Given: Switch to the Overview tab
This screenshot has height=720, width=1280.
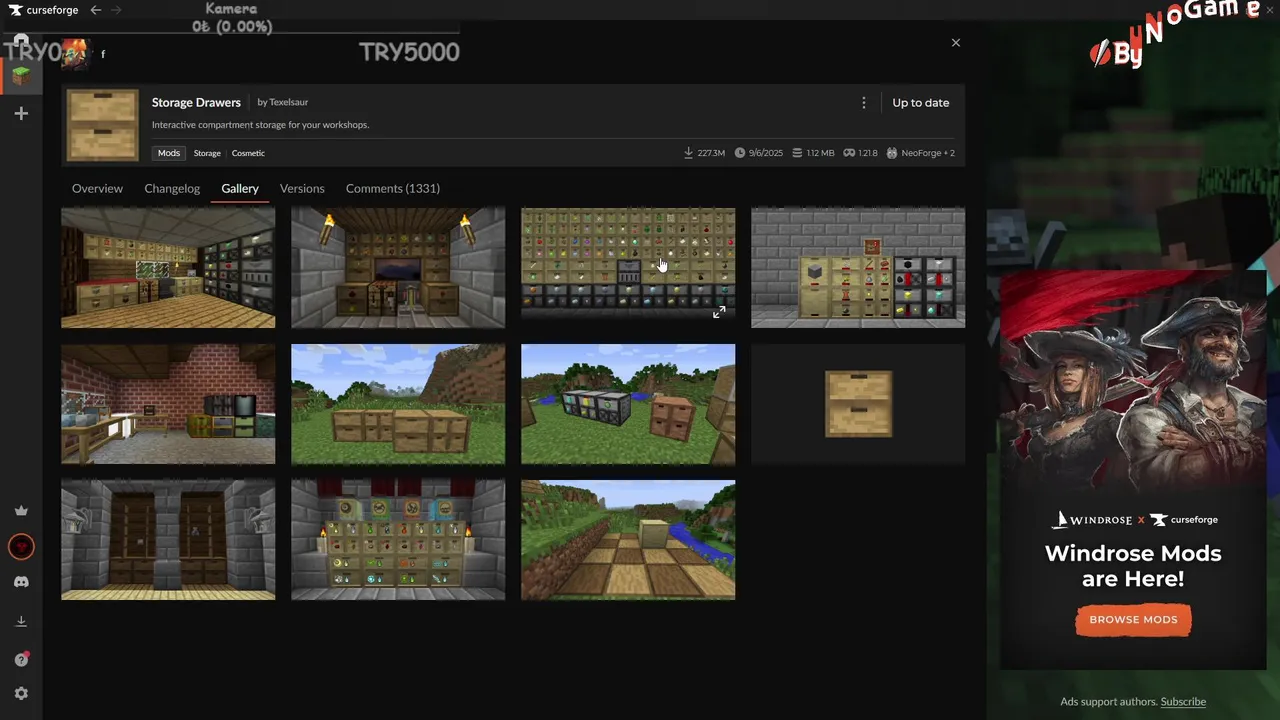Looking at the screenshot, I should [97, 188].
